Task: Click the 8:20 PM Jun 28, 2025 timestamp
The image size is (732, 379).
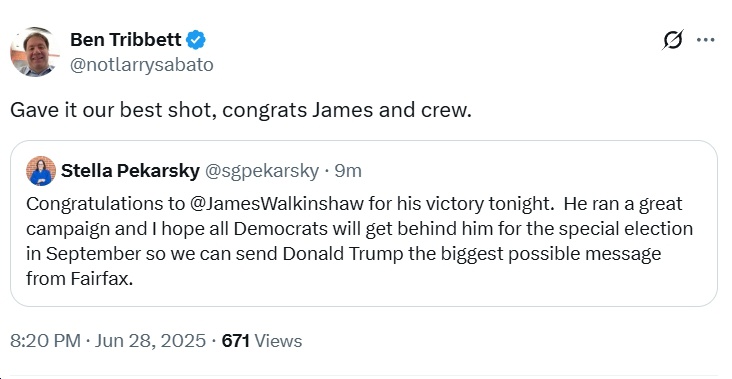Action: (108, 341)
